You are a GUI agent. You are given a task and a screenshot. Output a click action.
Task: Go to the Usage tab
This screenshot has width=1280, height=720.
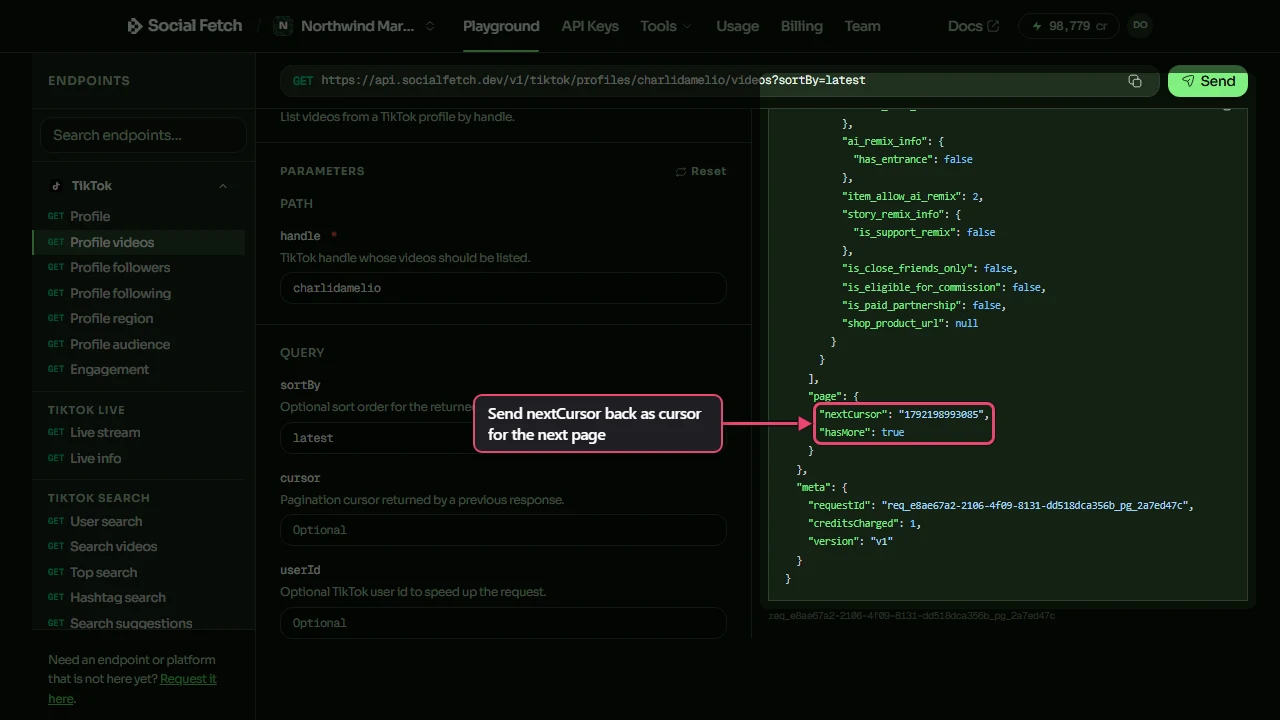coord(737,26)
